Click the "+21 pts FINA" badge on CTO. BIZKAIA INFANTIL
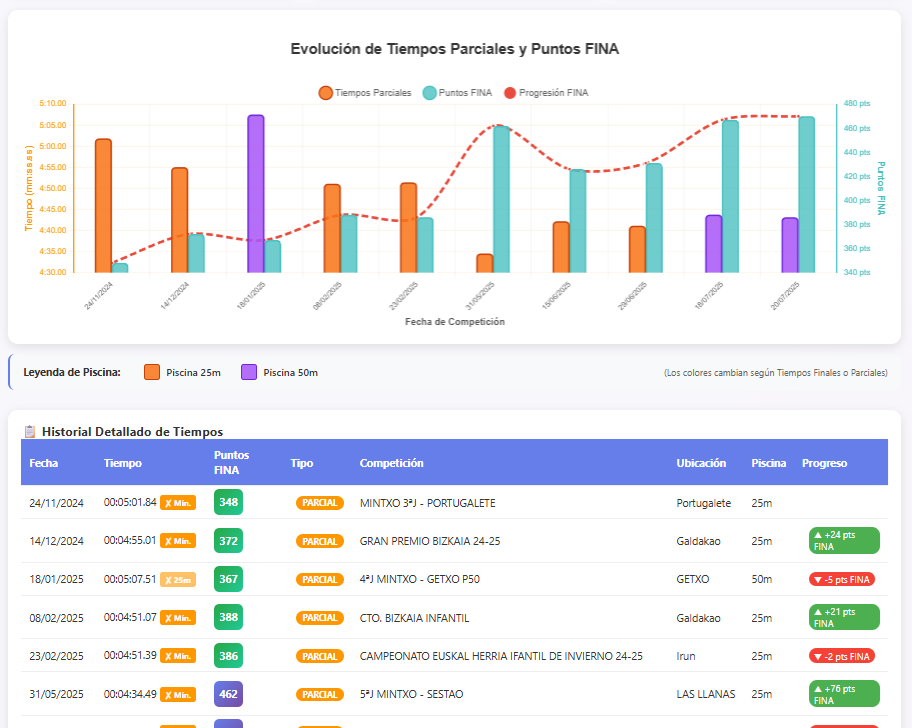 pos(844,617)
